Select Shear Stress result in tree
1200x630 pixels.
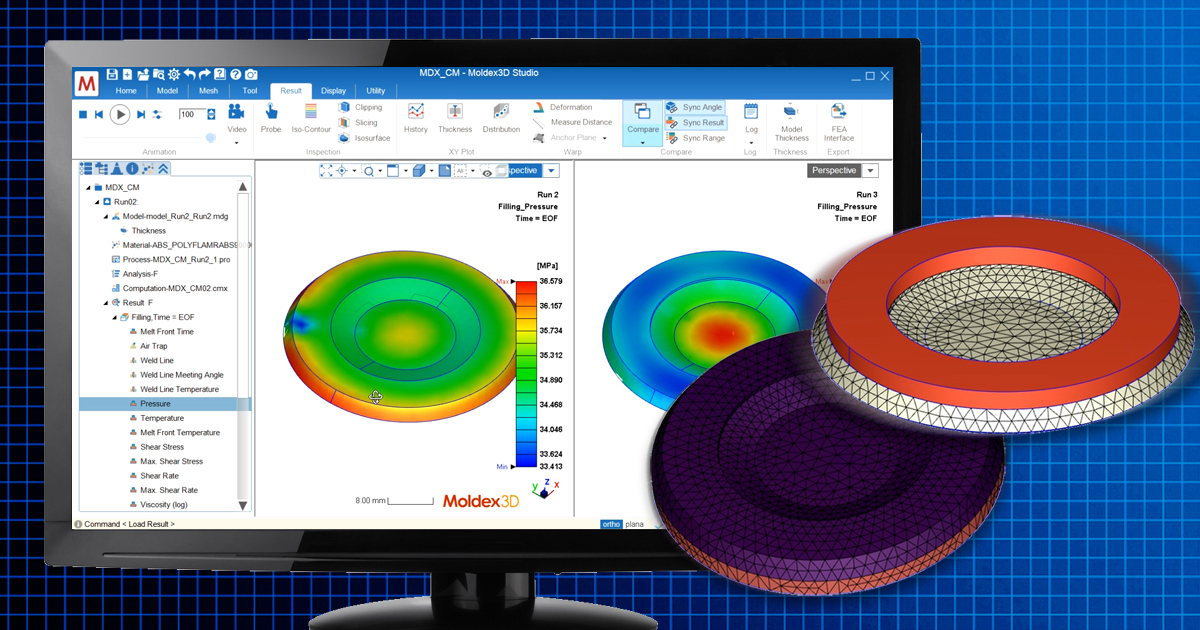[161, 447]
